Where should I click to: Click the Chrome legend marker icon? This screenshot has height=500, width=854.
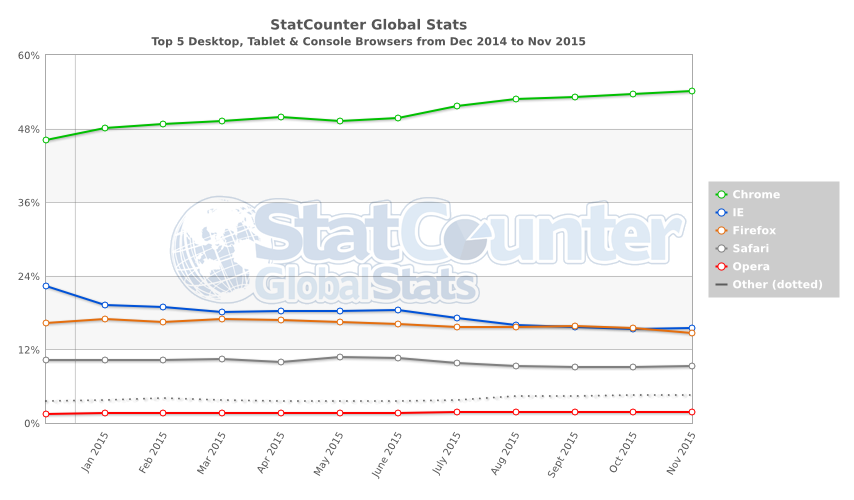click(x=721, y=195)
